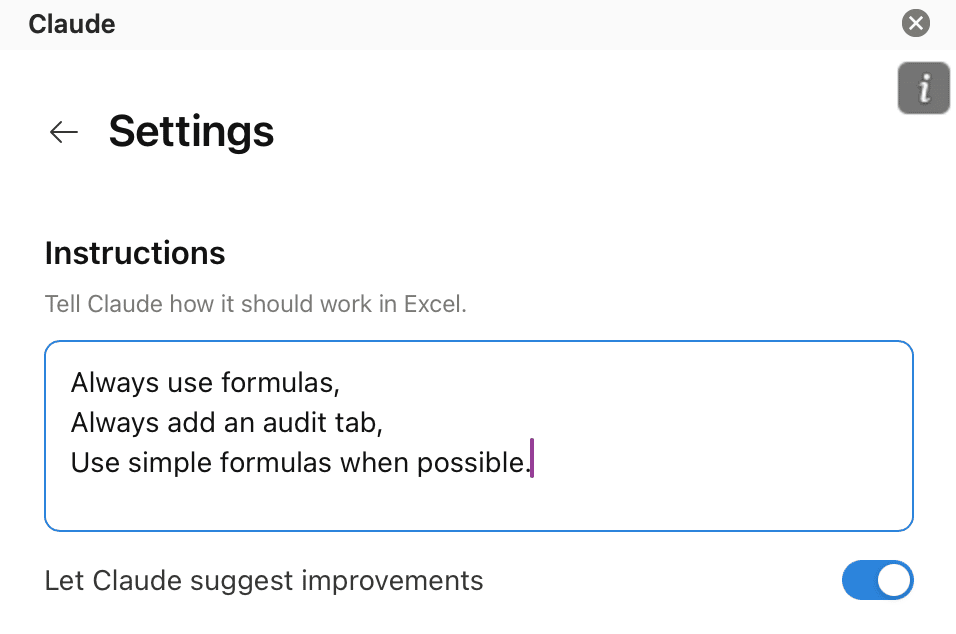Click the Let Claude suggest improvements label
This screenshot has height=634, width=956.
tap(263, 580)
